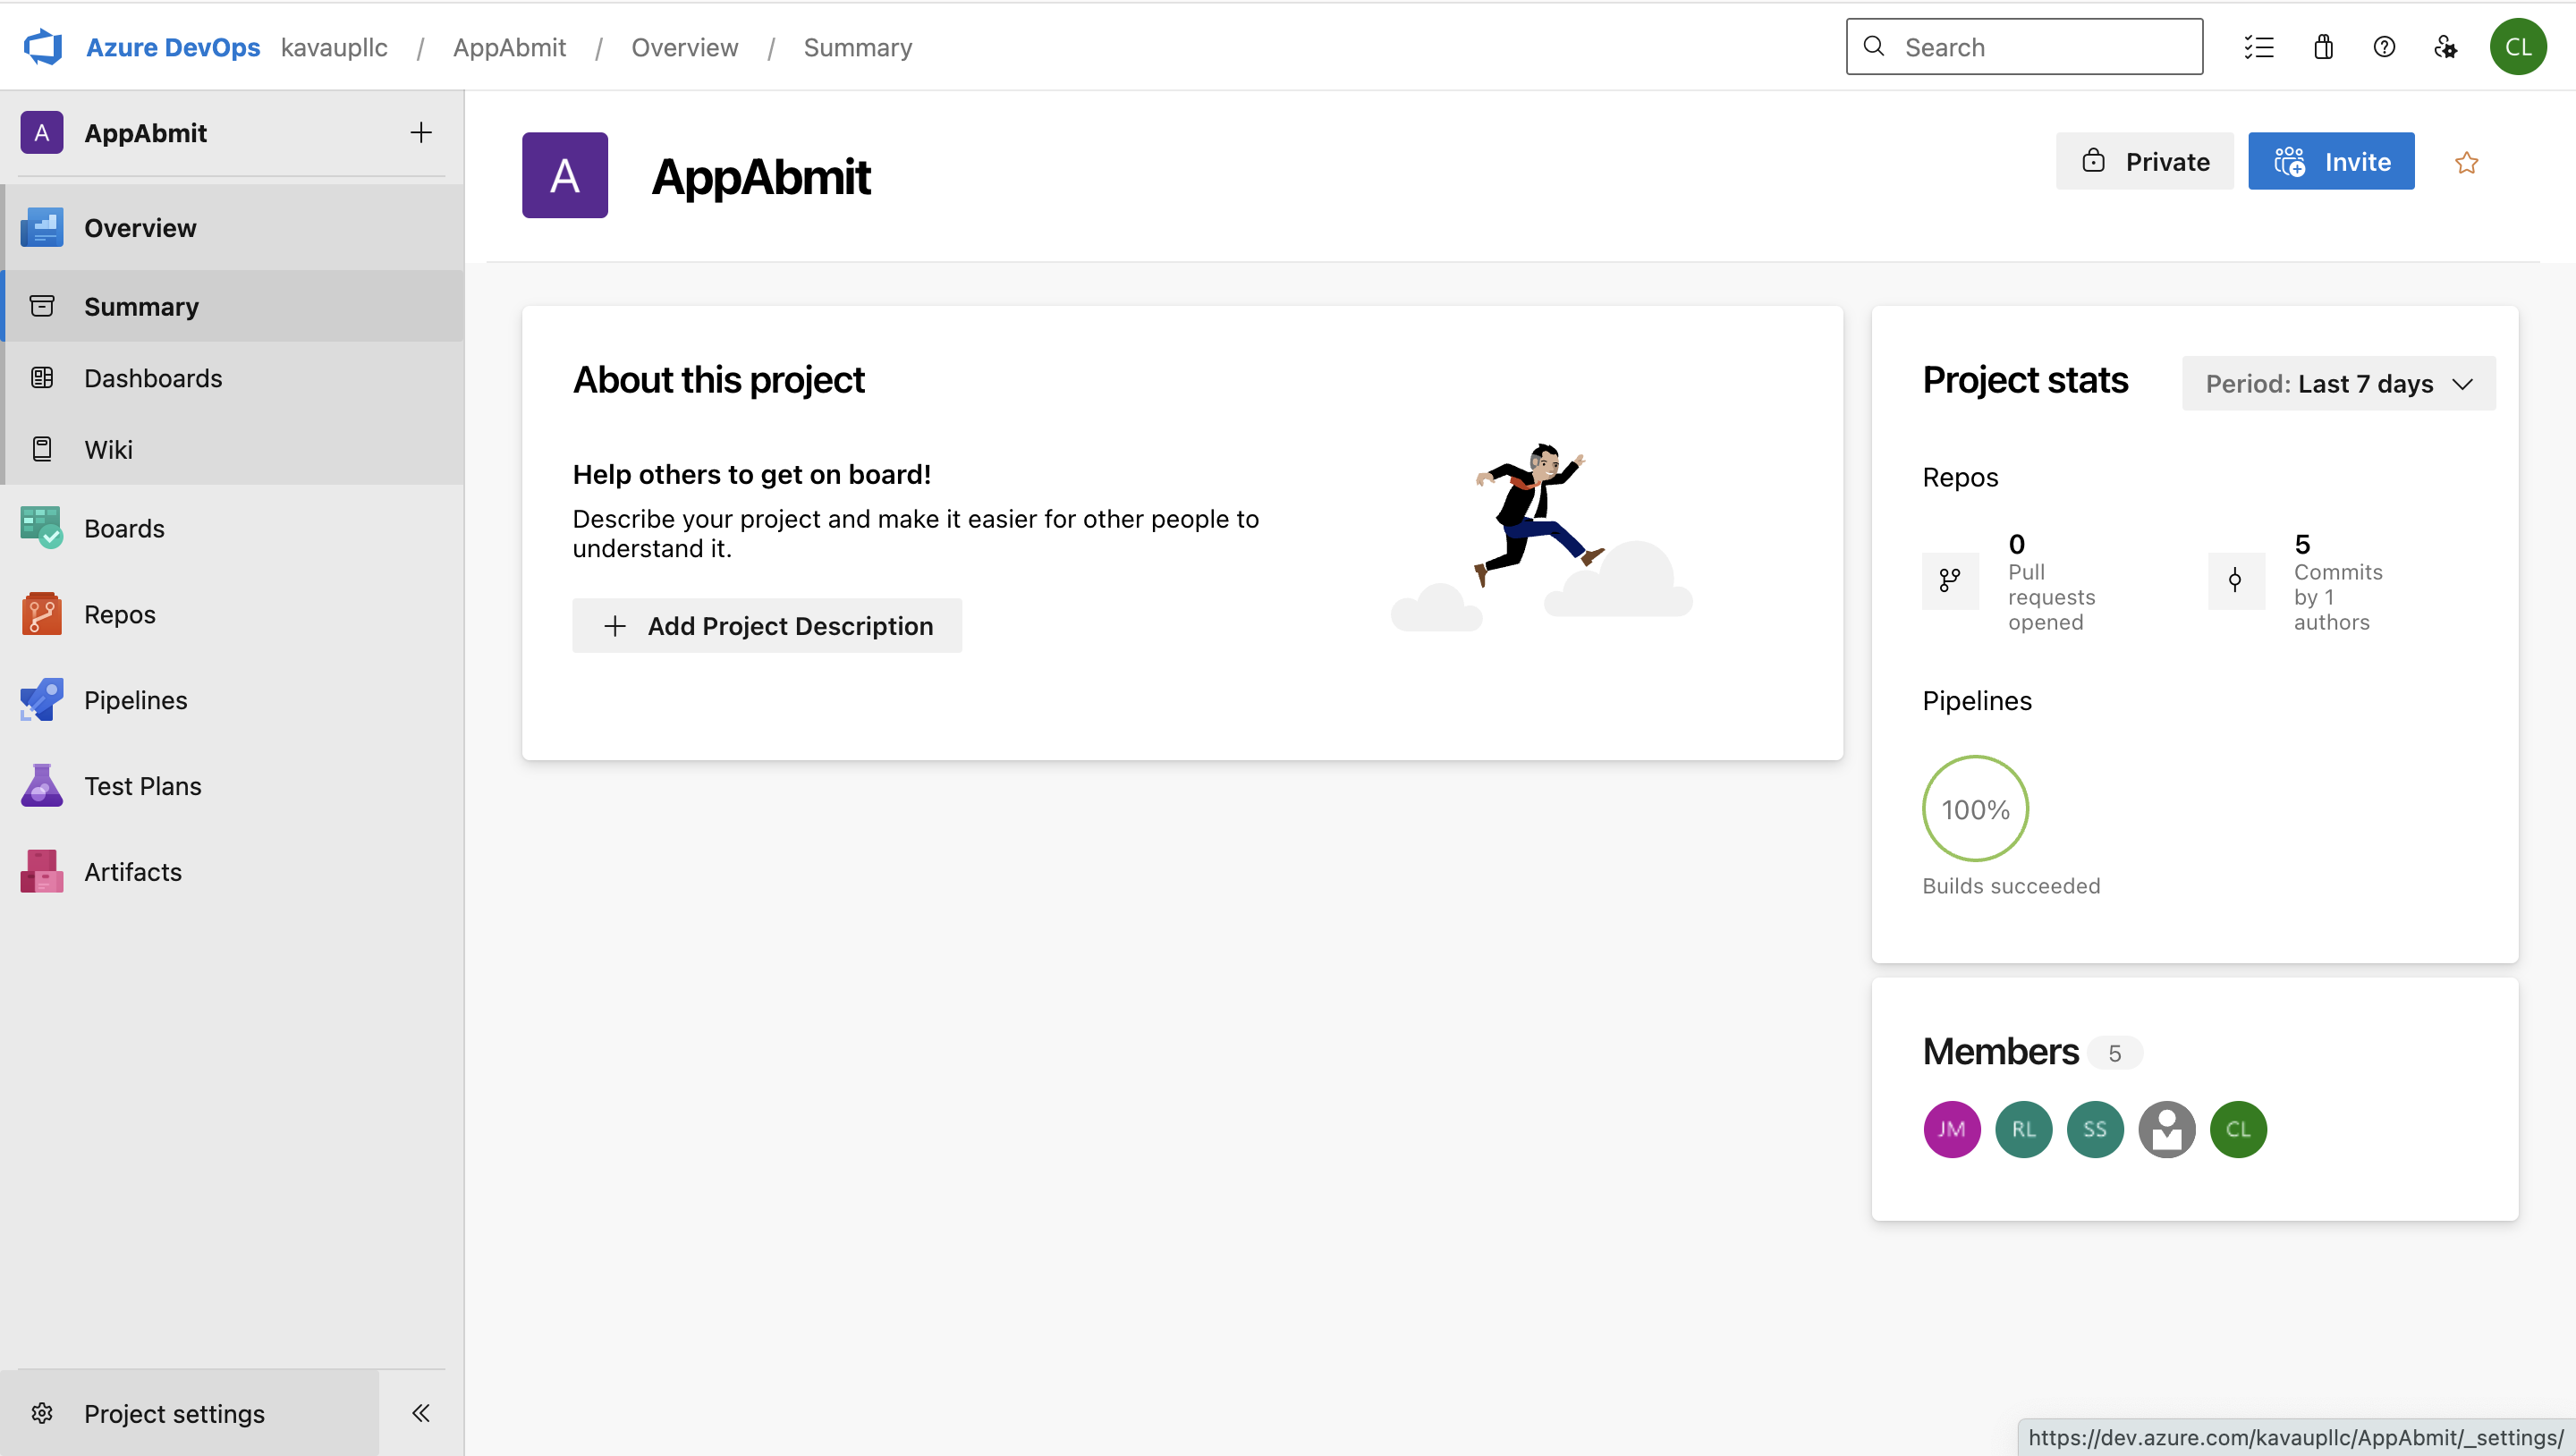Open the Test Plans flask icon
Image resolution: width=2576 pixels, height=1456 pixels.
coord(41,786)
